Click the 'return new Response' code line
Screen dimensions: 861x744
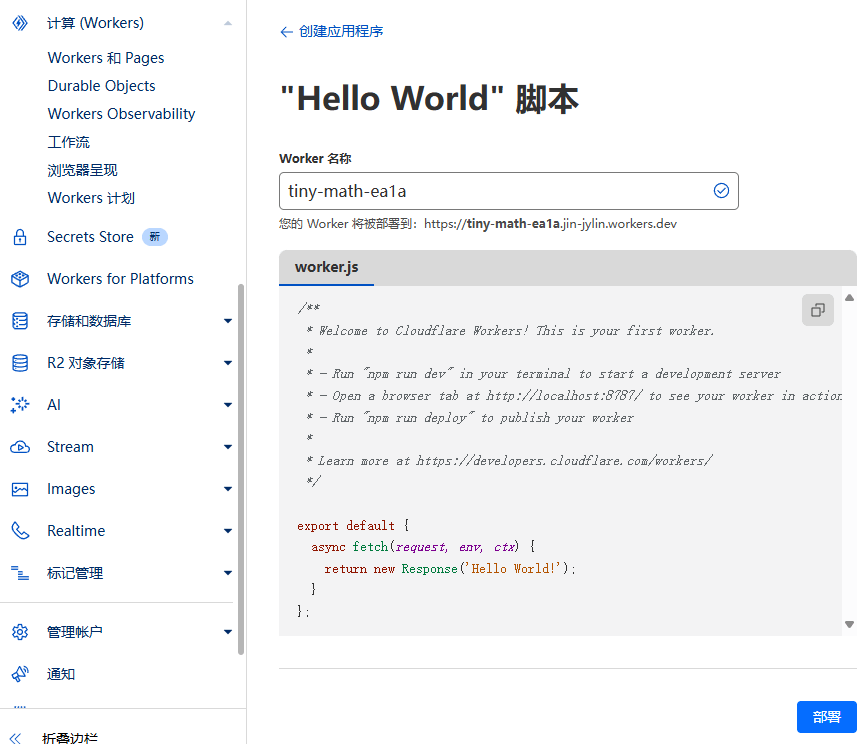coord(450,569)
